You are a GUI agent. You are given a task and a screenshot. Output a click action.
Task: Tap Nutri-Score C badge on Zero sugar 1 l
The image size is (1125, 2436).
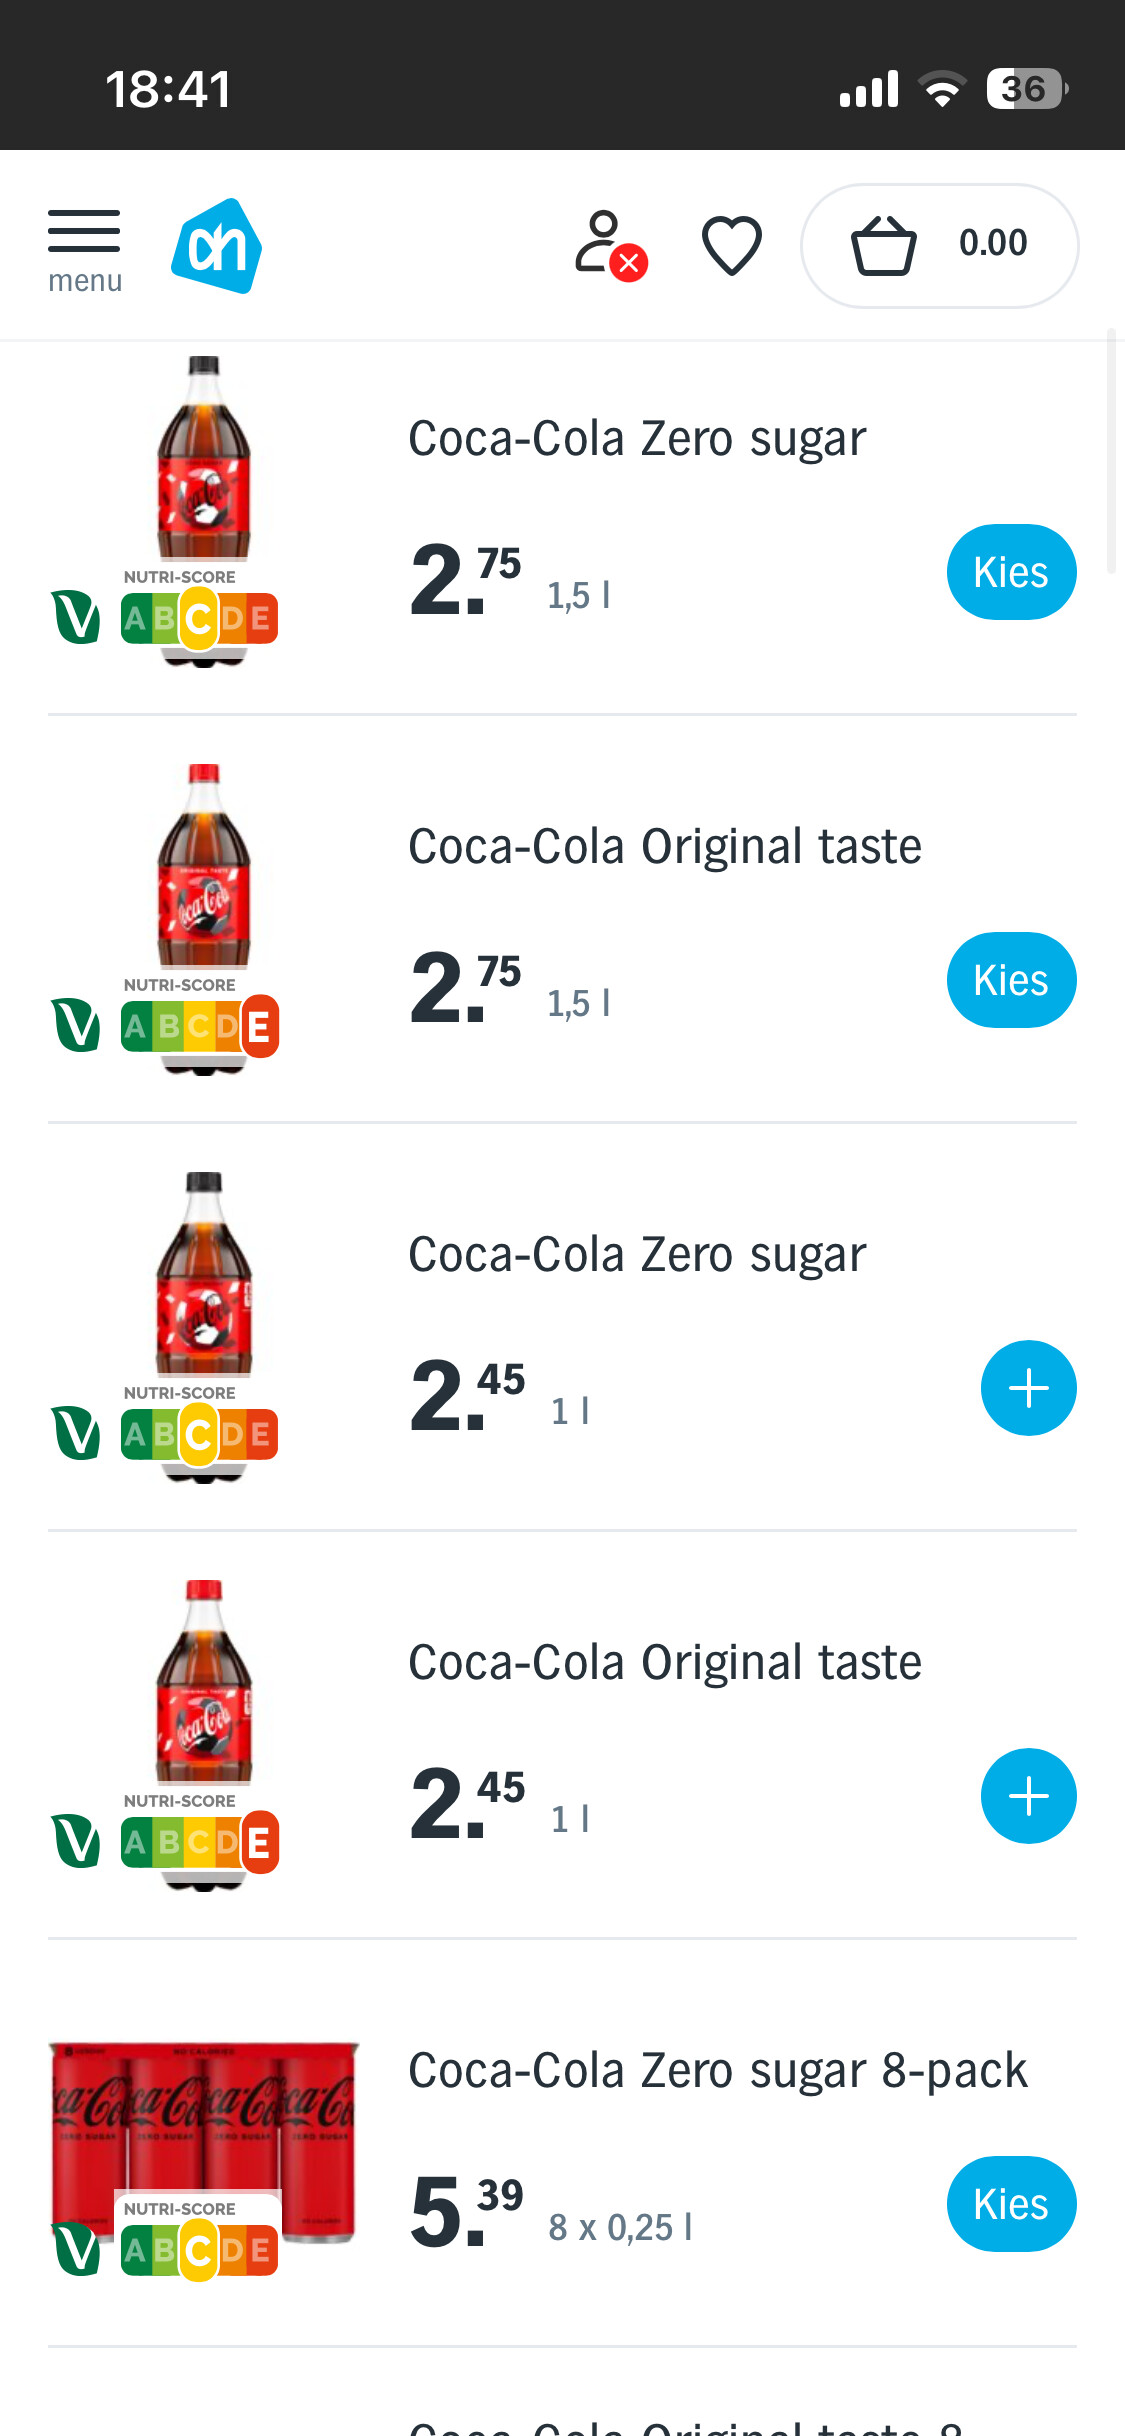click(x=200, y=1434)
